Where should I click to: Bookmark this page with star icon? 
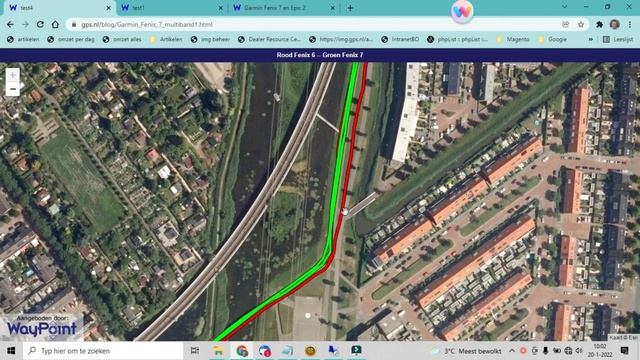pyautogui.click(x=581, y=24)
